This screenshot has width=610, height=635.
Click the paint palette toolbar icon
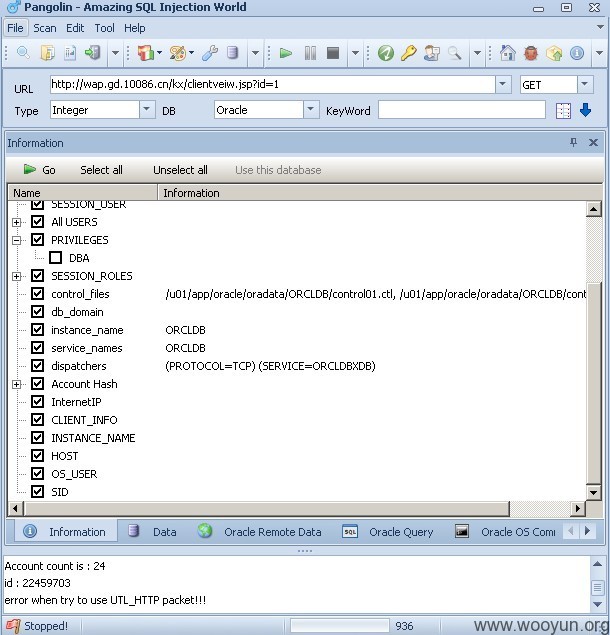click(x=177, y=53)
